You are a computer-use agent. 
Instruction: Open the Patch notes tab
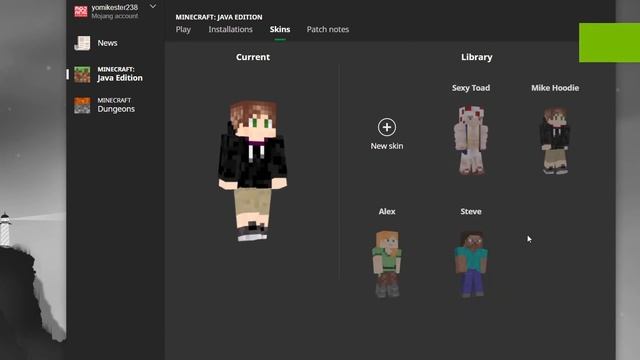click(328, 29)
